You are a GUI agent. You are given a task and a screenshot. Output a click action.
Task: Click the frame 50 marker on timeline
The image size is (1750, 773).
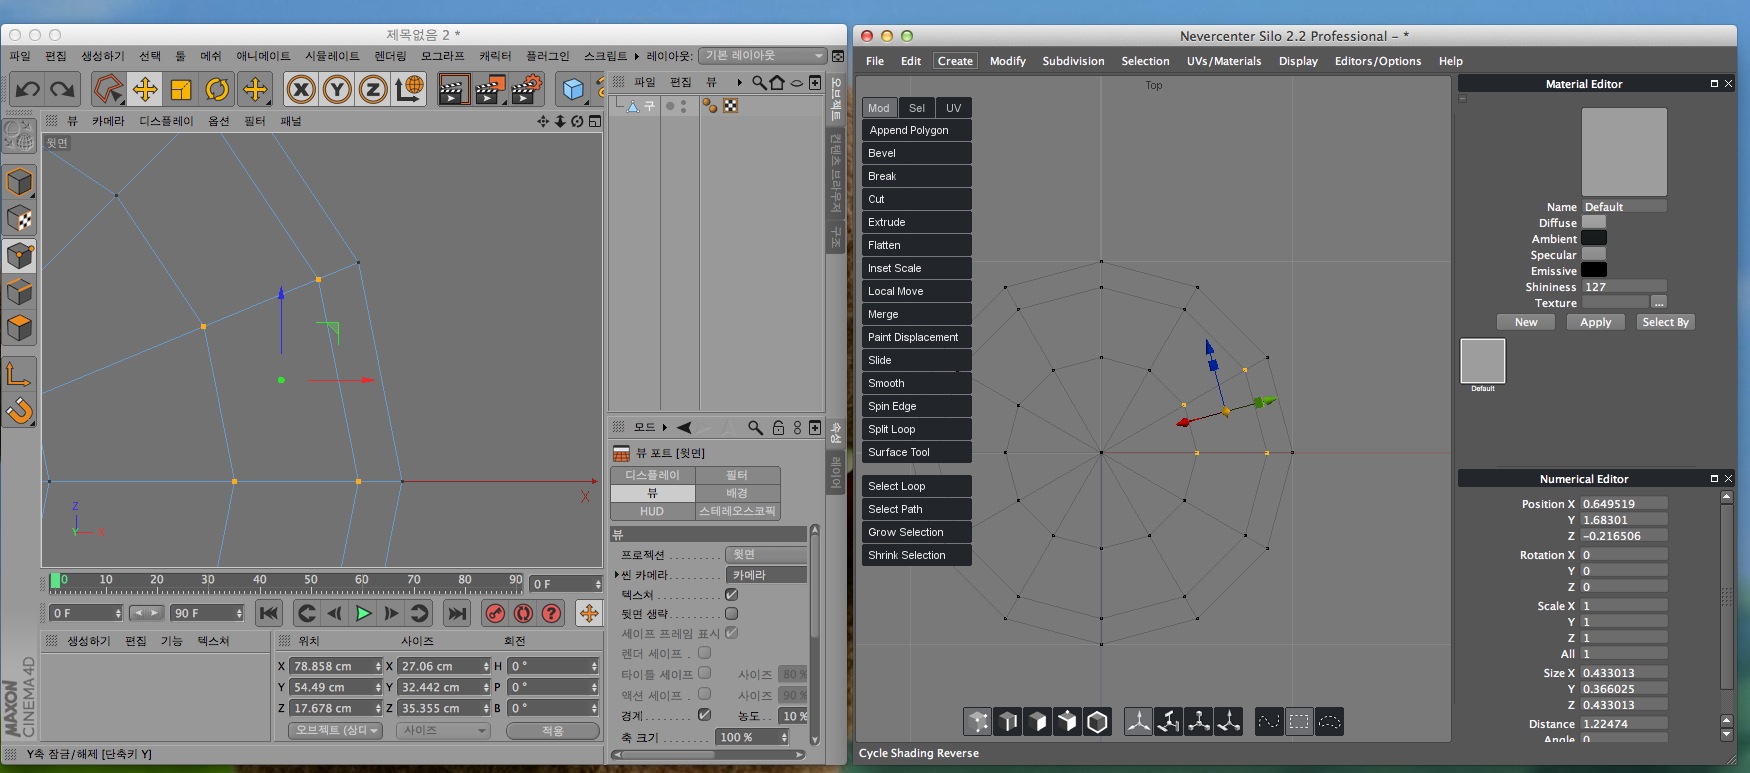311,580
